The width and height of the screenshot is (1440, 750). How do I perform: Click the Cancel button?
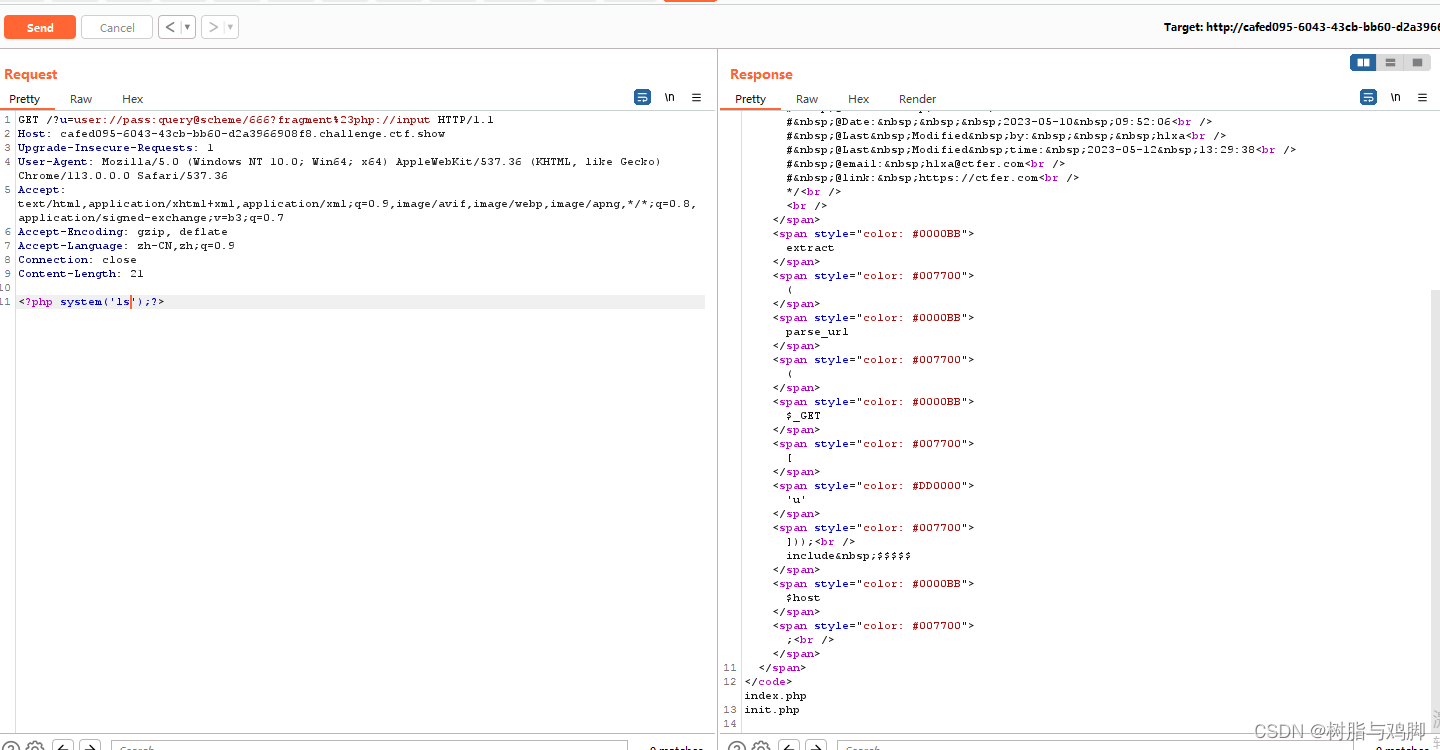[x=117, y=28]
